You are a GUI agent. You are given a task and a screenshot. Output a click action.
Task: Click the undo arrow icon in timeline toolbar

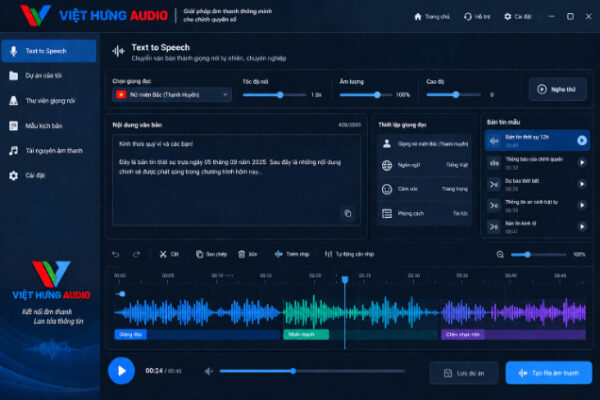click(x=116, y=254)
